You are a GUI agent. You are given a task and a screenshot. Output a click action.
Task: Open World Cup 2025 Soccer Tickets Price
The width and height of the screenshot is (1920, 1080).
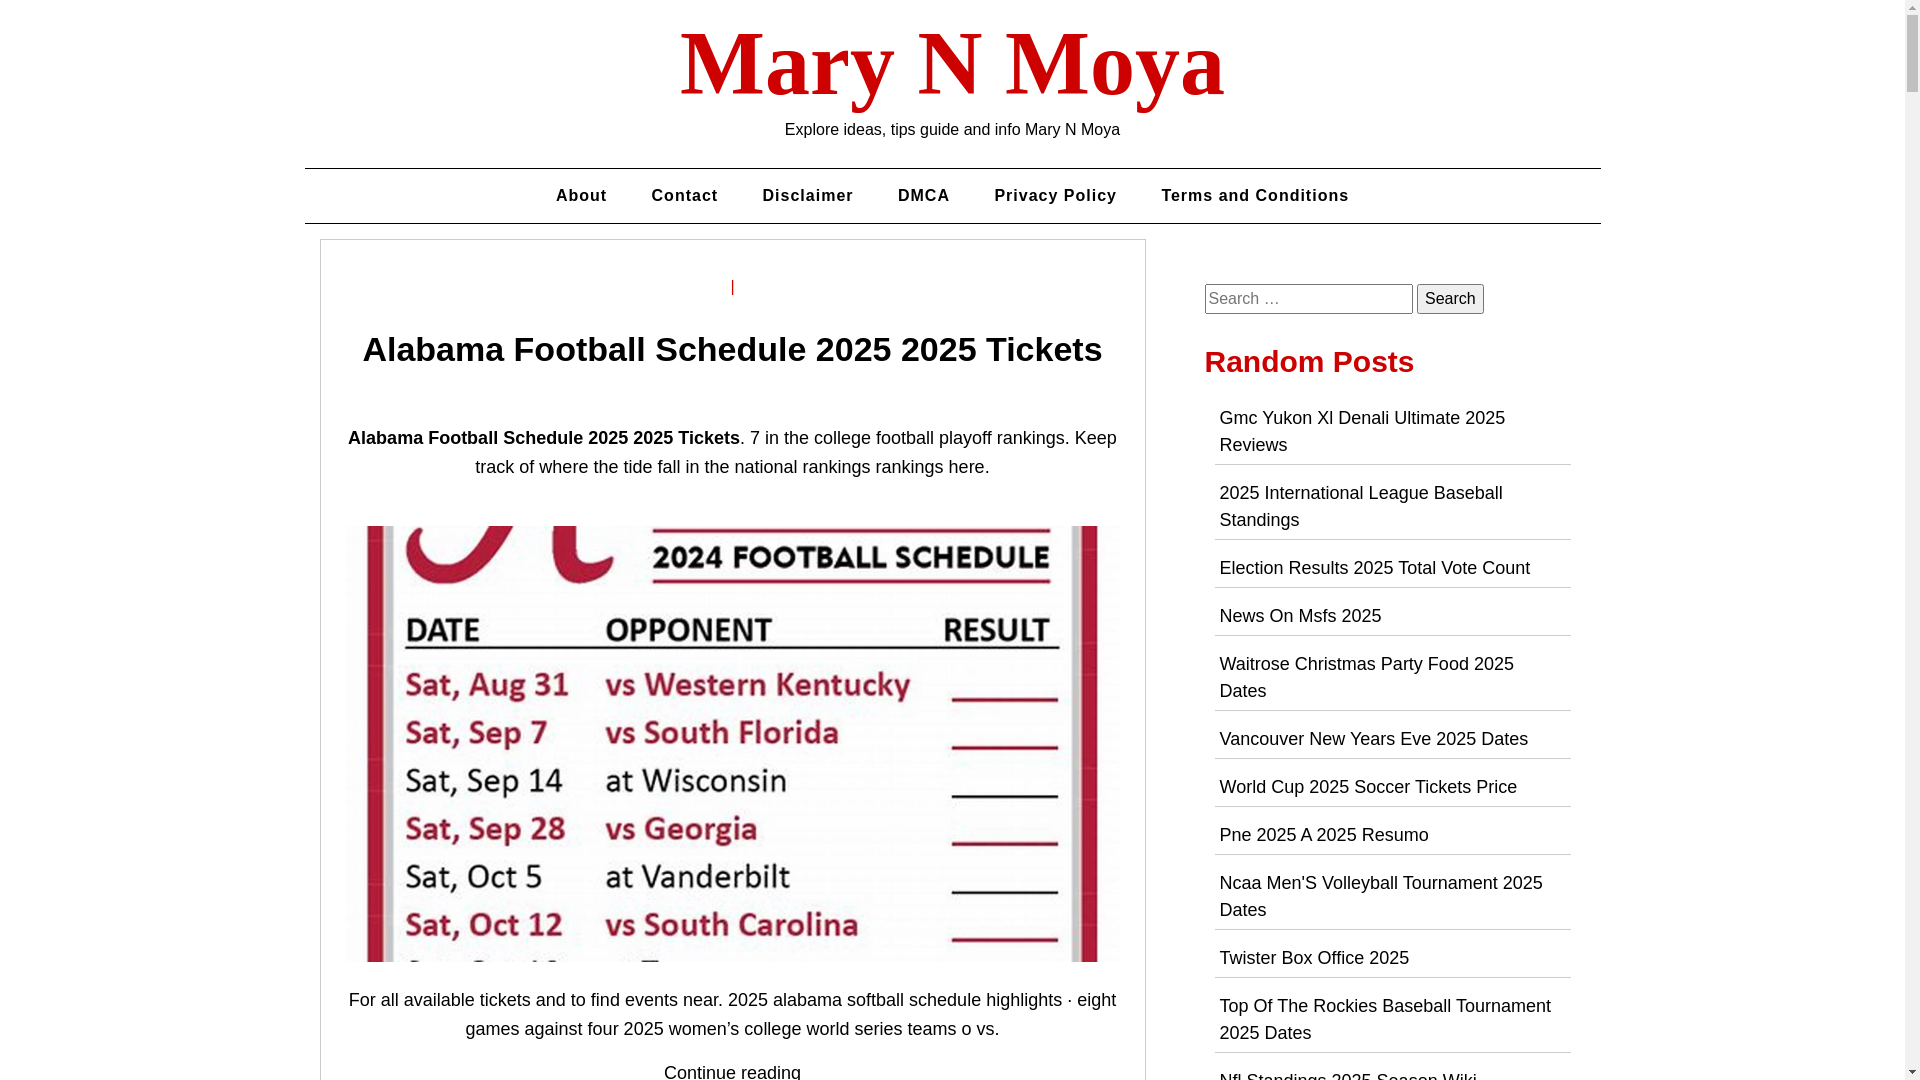[x=1367, y=787]
